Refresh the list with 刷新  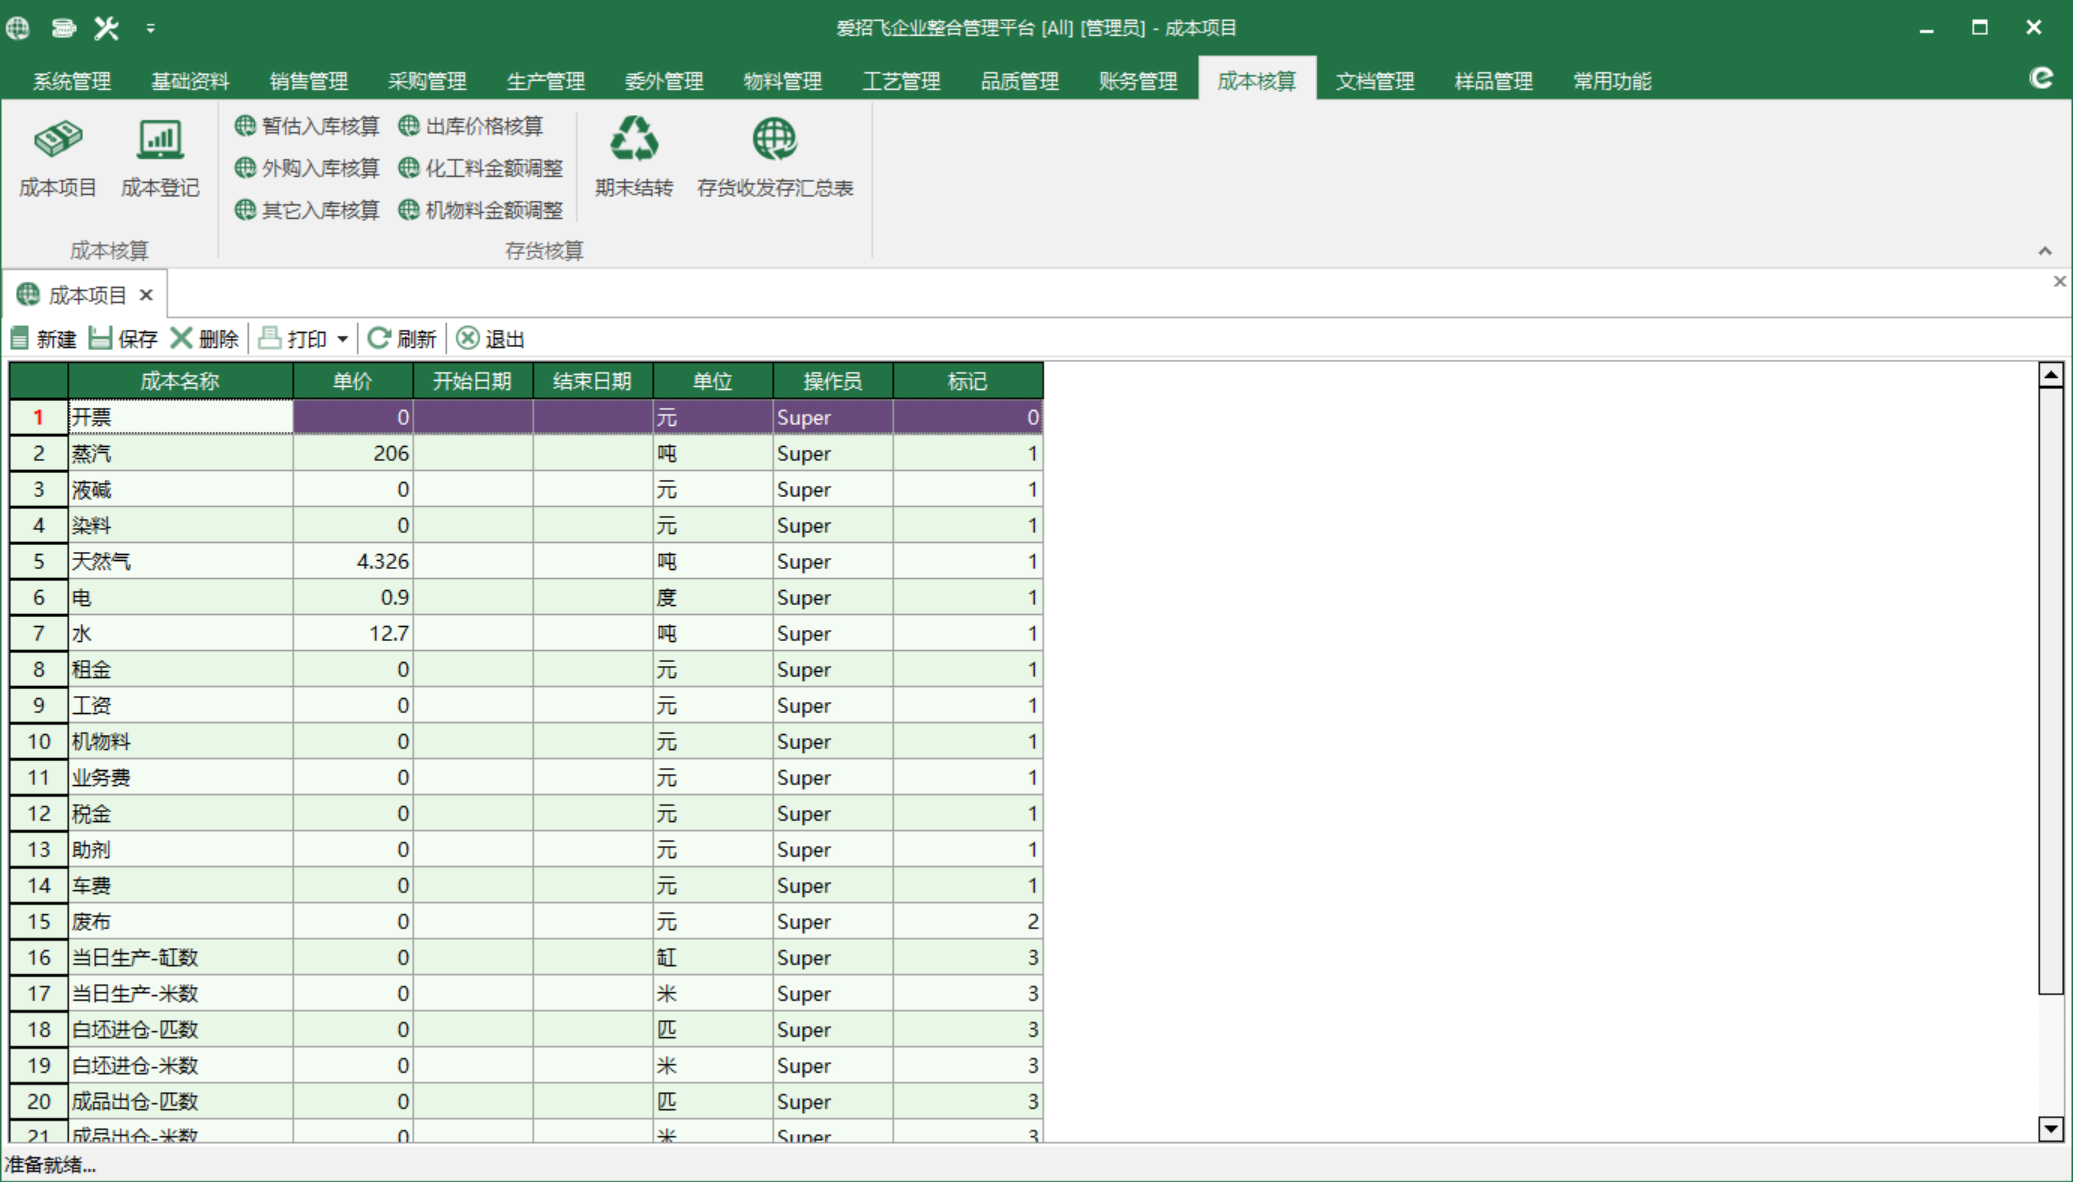coord(402,339)
